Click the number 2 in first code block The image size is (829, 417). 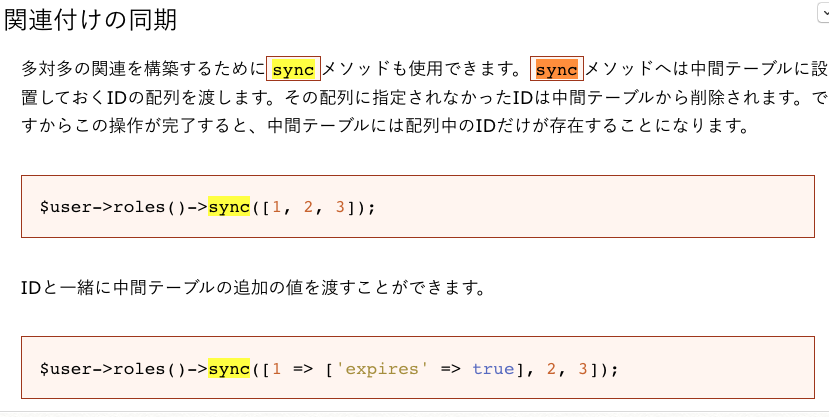(309, 207)
